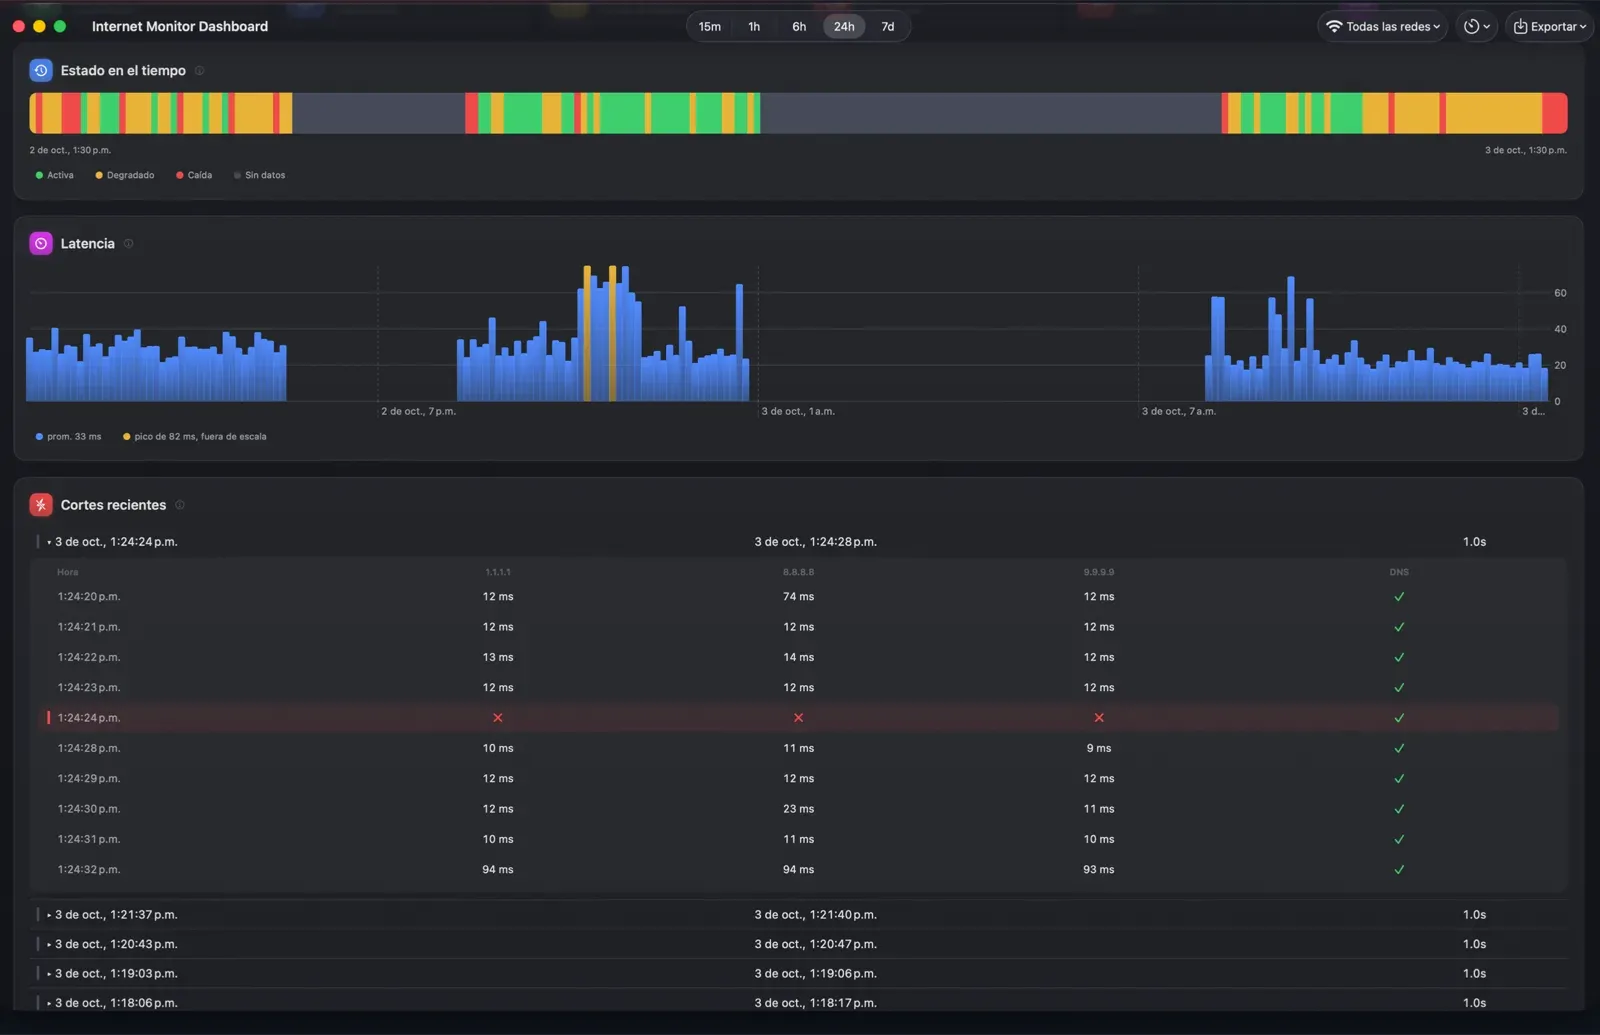Switch to the 1h time range

pos(754,27)
